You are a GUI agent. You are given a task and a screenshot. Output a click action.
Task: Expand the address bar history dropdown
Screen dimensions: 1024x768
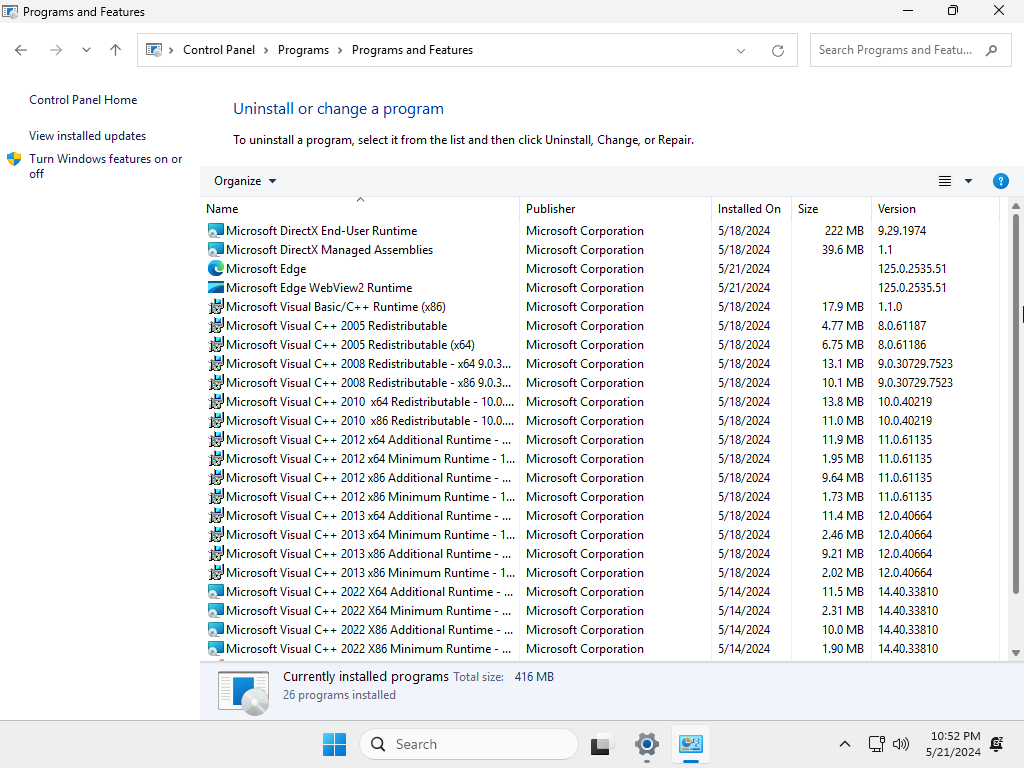741,50
